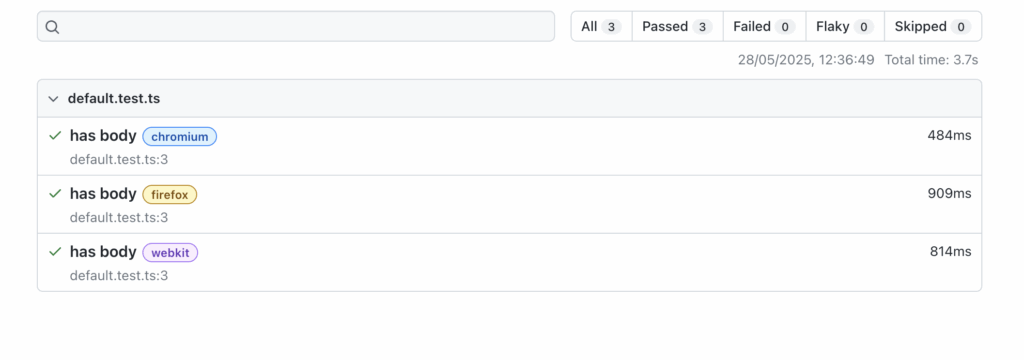Show only Passed tests

click(x=677, y=26)
